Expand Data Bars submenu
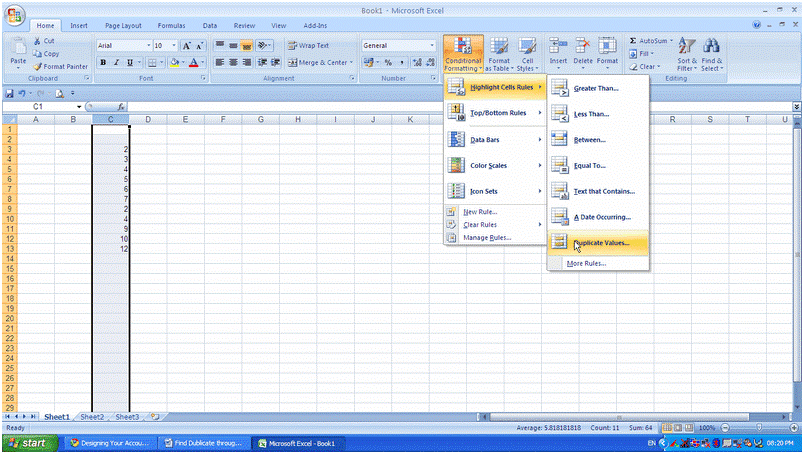Image resolution: width=804 pixels, height=454 pixels. [x=495, y=140]
